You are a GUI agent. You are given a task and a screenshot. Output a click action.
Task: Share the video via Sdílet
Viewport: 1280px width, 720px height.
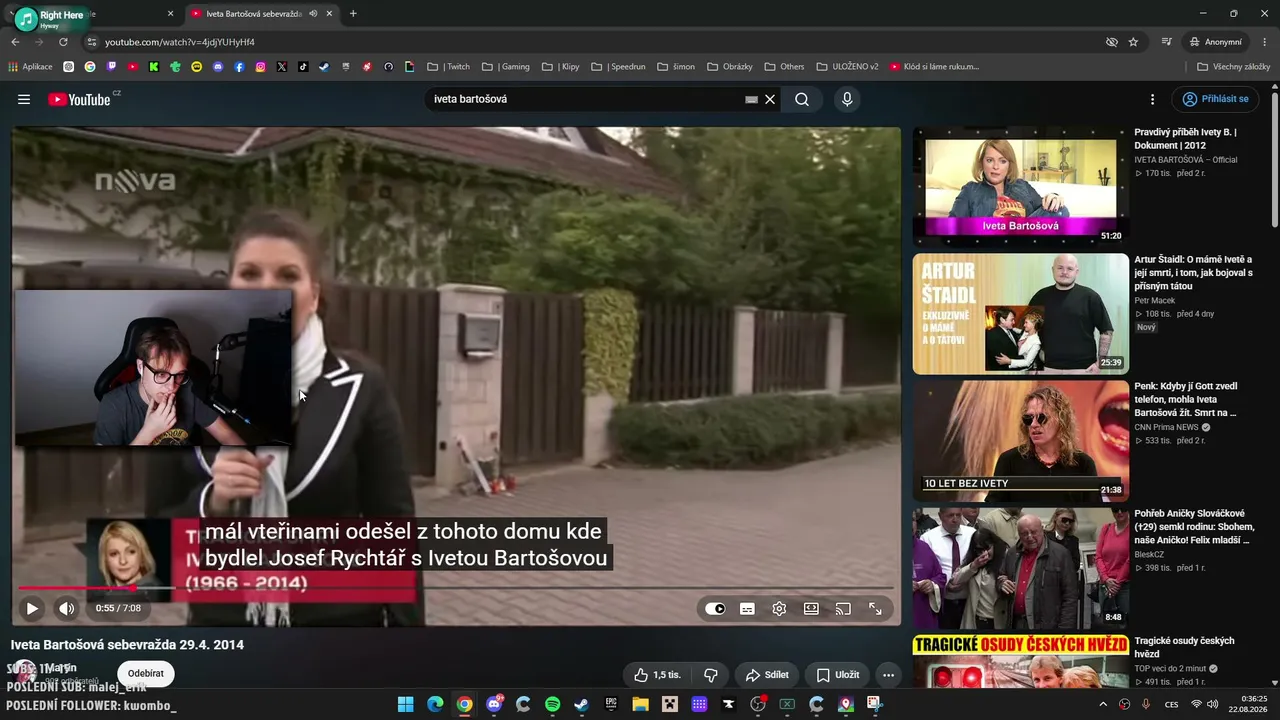tap(767, 675)
